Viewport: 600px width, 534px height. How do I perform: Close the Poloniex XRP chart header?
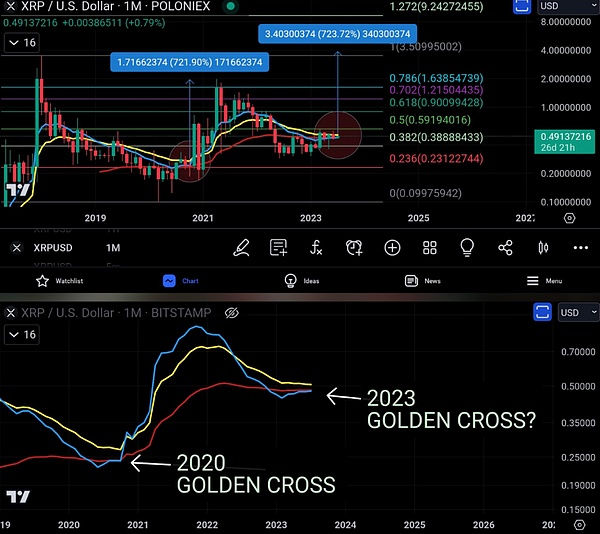[x=11, y=6]
